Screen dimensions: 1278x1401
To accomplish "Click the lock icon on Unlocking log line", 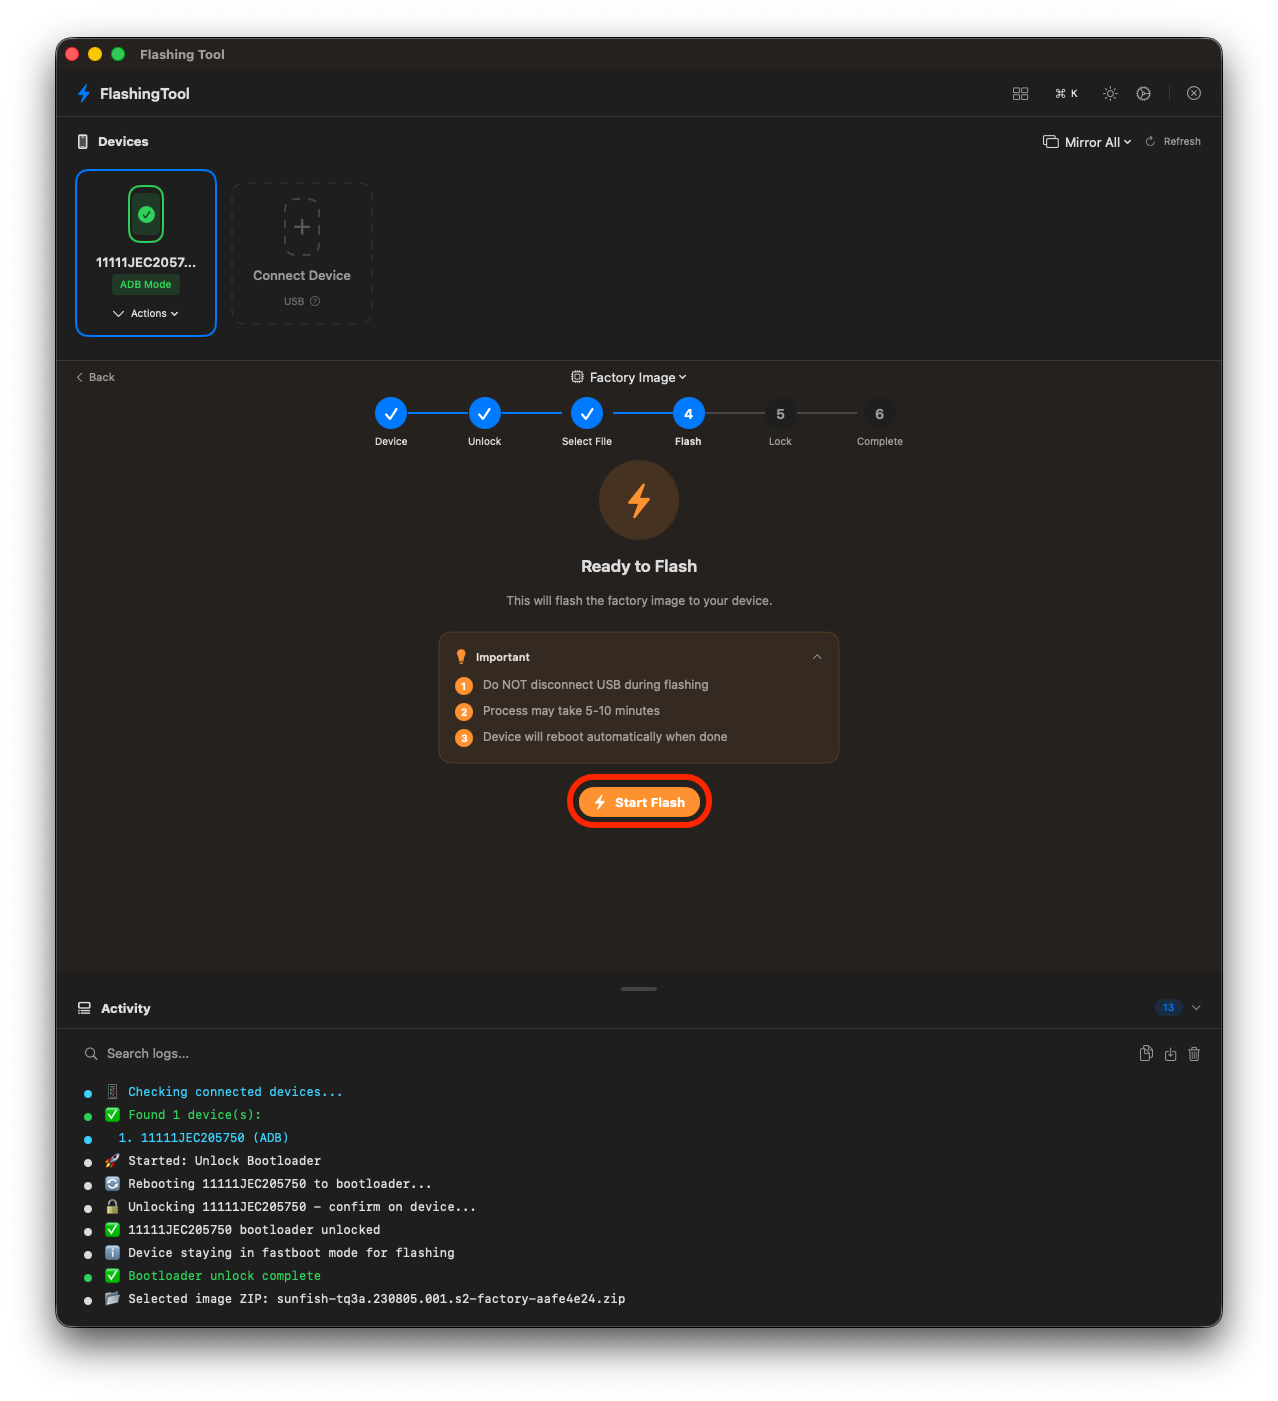I will 112,1207.
